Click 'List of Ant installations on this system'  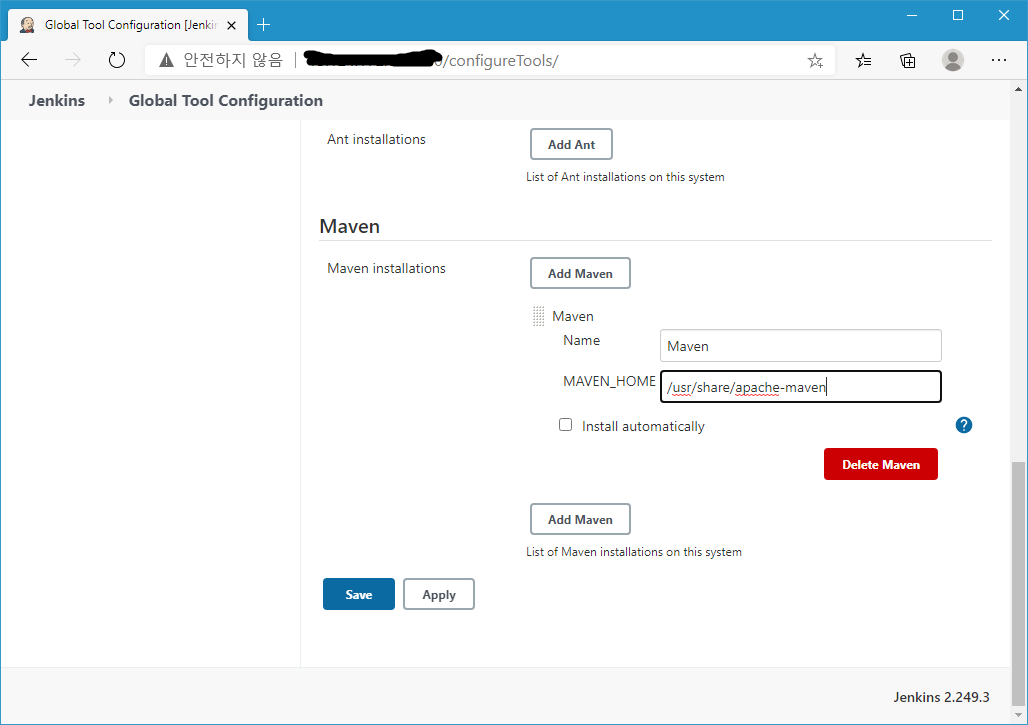(625, 177)
